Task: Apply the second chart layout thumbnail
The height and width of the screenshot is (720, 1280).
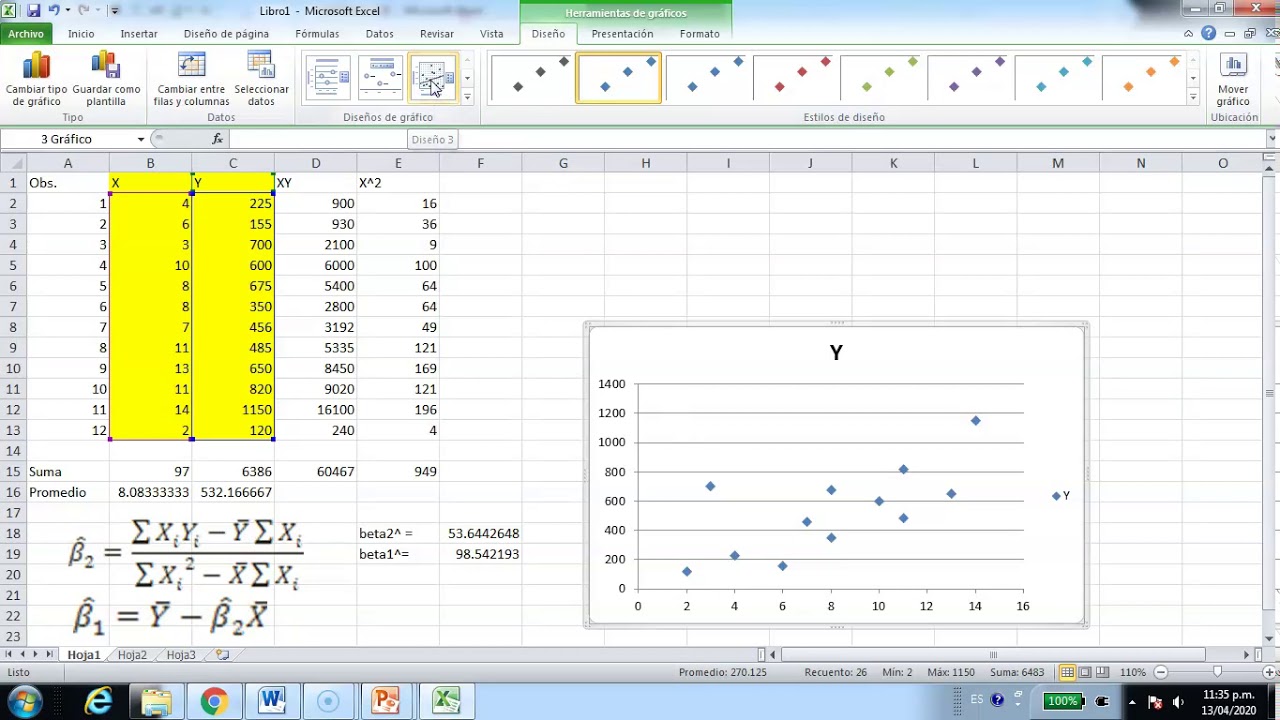Action: tap(380, 78)
